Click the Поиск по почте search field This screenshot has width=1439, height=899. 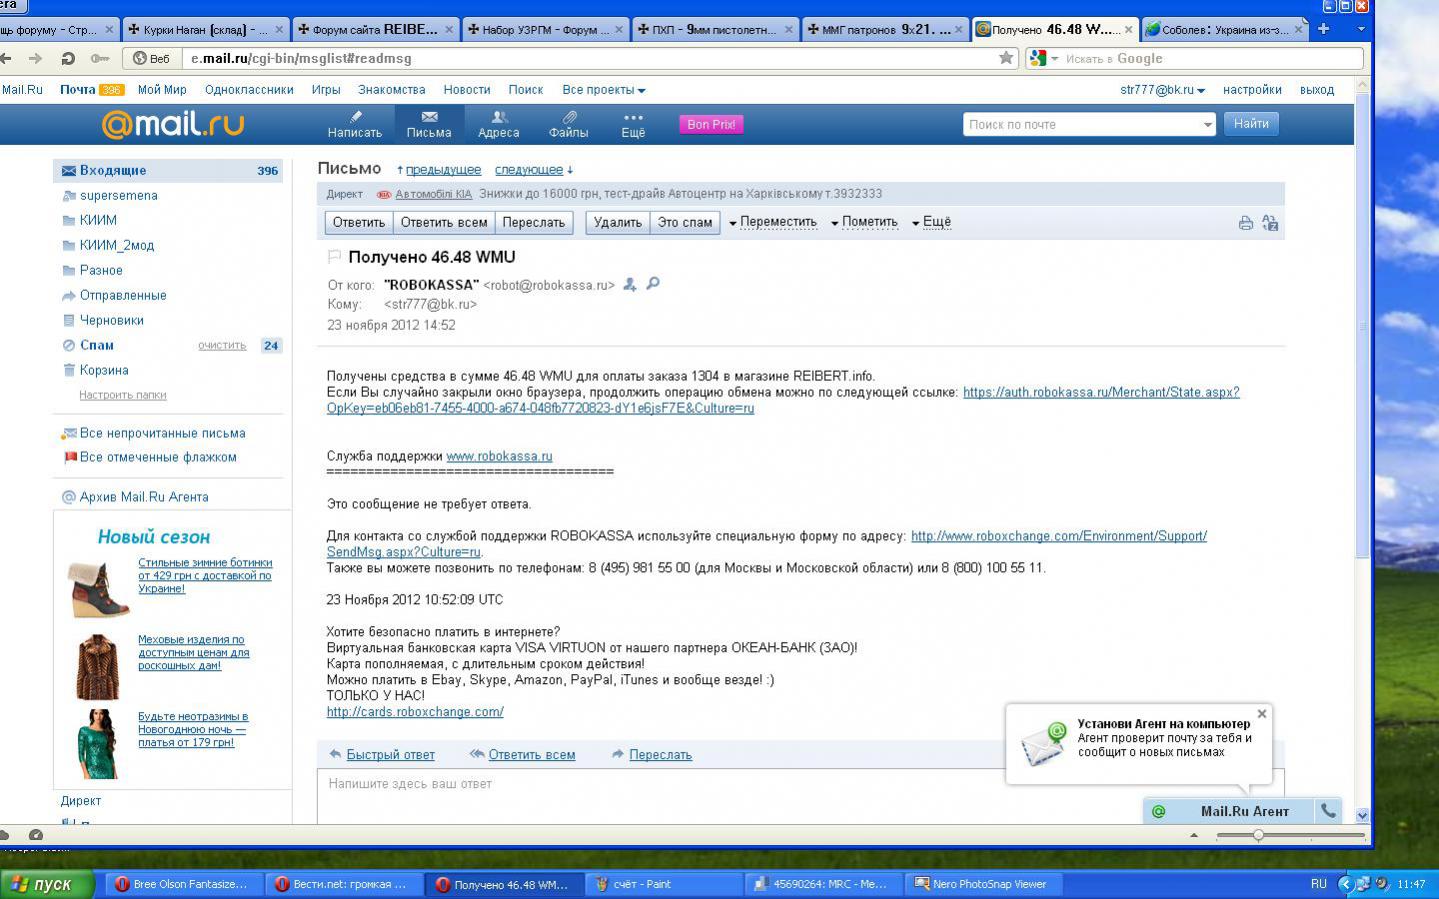coord(1082,125)
